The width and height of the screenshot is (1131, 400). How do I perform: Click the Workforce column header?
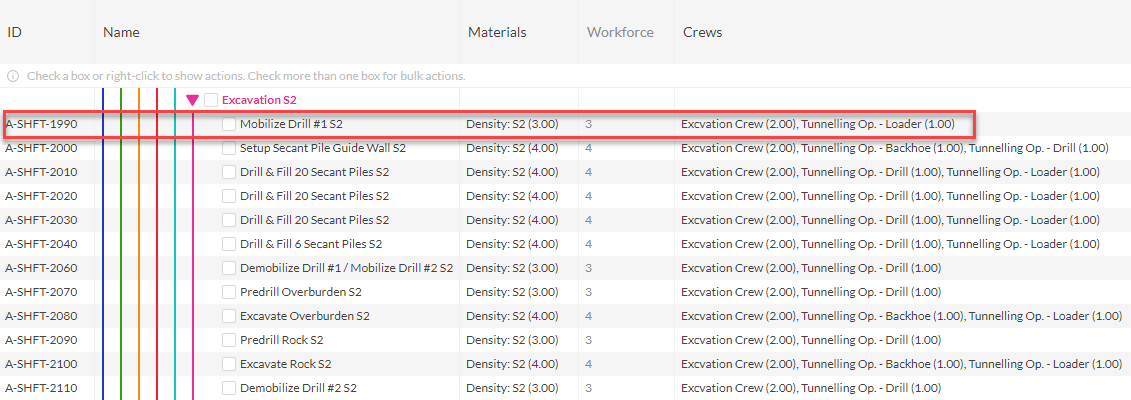coord(620,32)
